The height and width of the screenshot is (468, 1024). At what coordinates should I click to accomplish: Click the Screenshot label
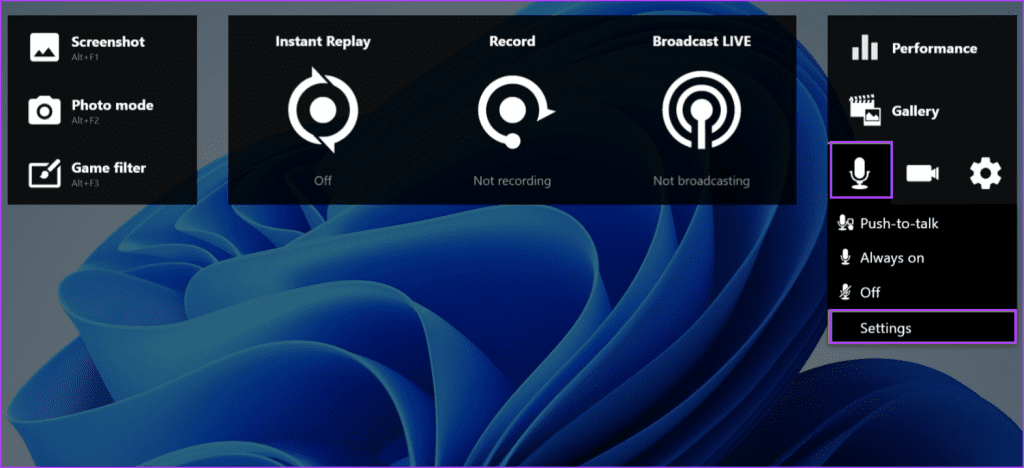tap(108, 42)
